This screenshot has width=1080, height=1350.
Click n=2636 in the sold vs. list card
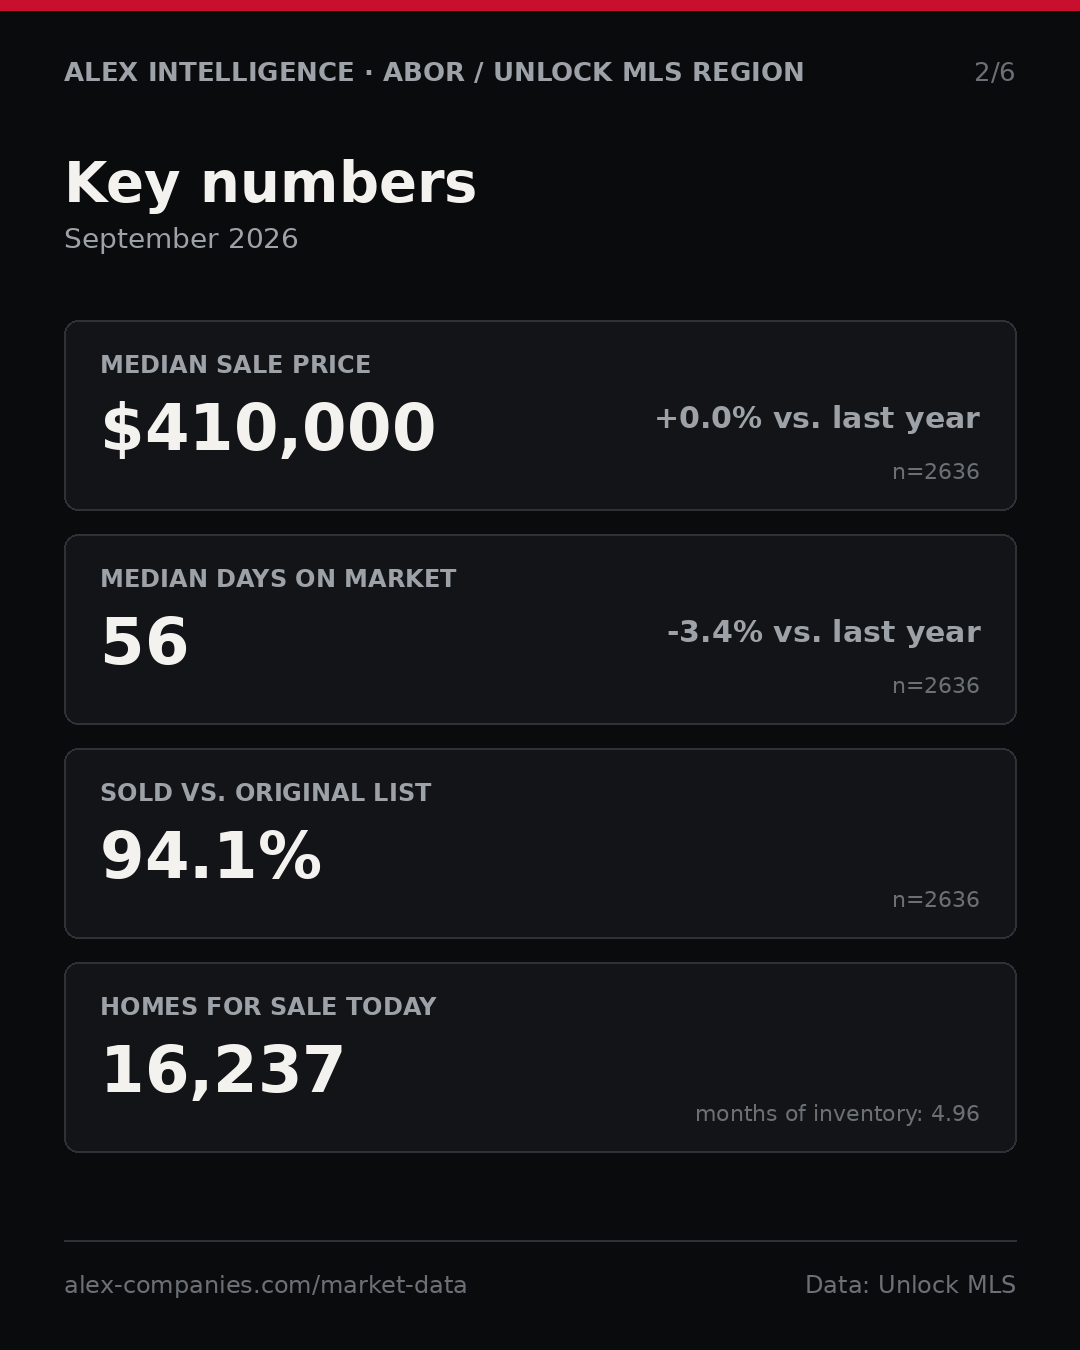click(935, 900)
